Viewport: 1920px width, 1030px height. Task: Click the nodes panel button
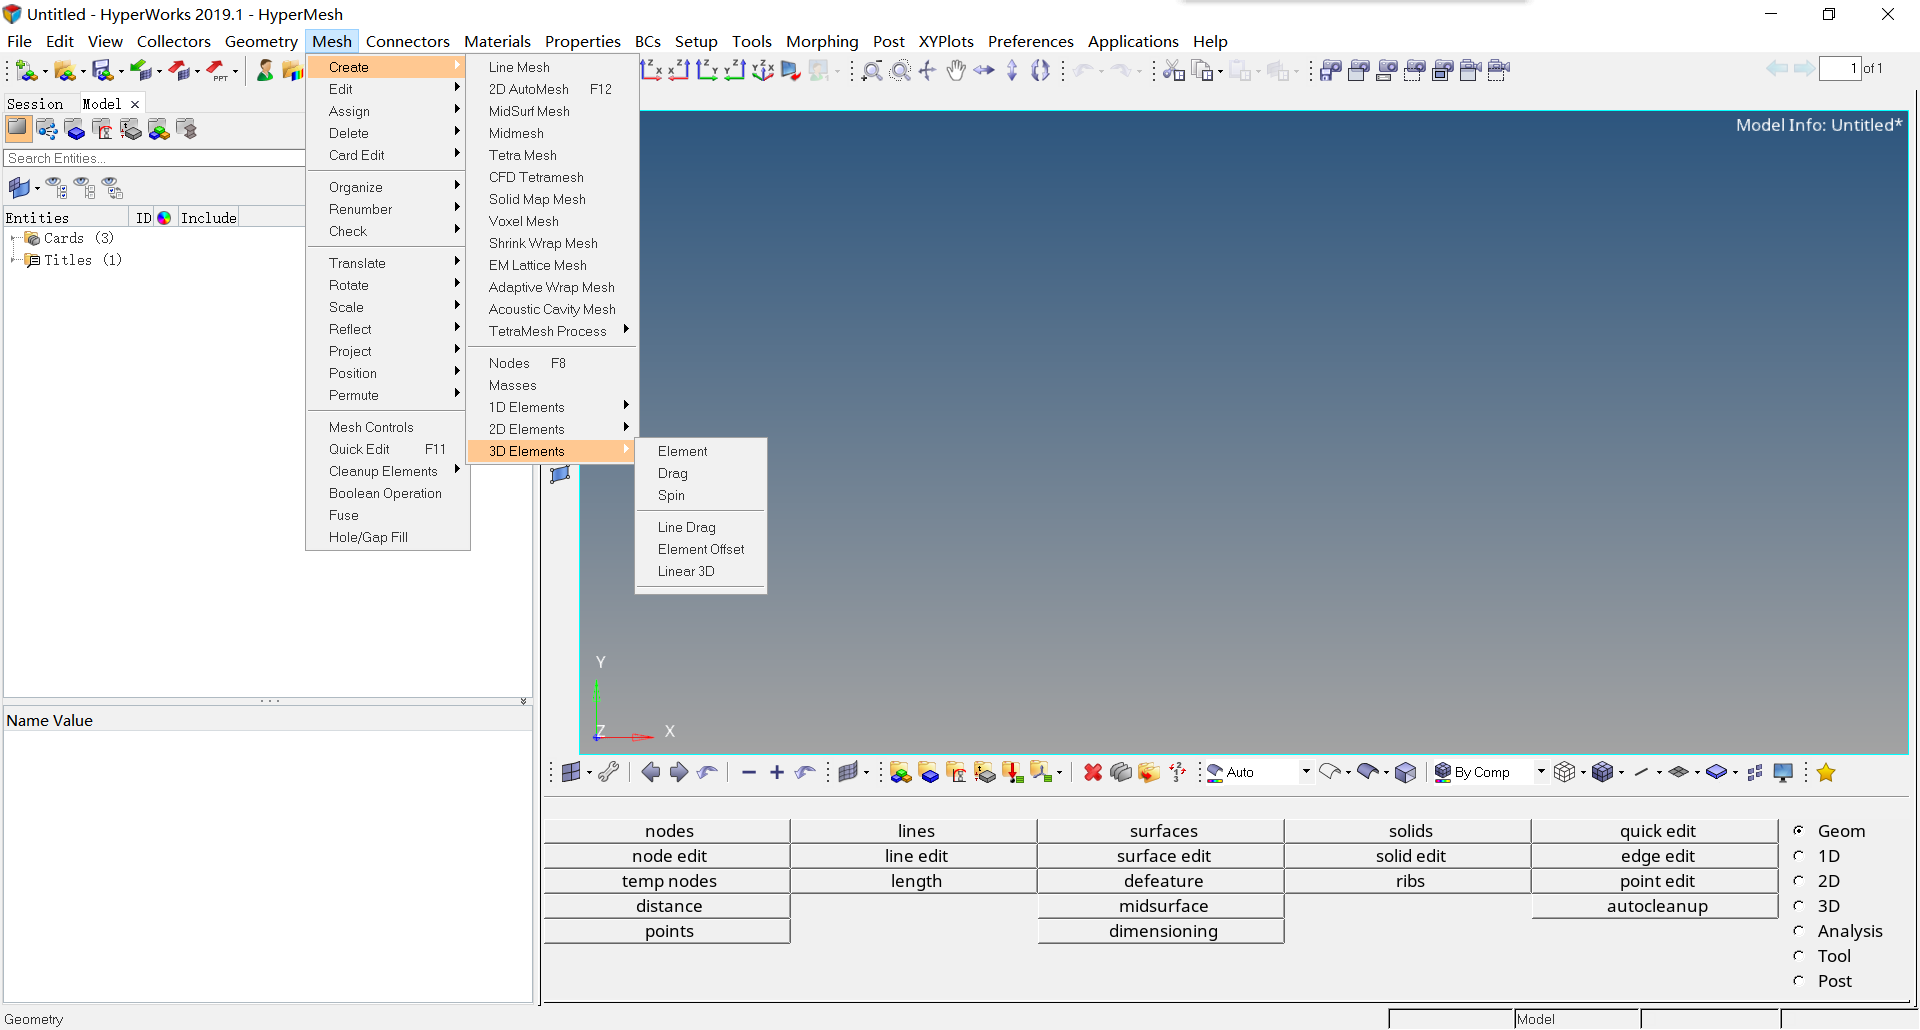(x=669, y=831)
